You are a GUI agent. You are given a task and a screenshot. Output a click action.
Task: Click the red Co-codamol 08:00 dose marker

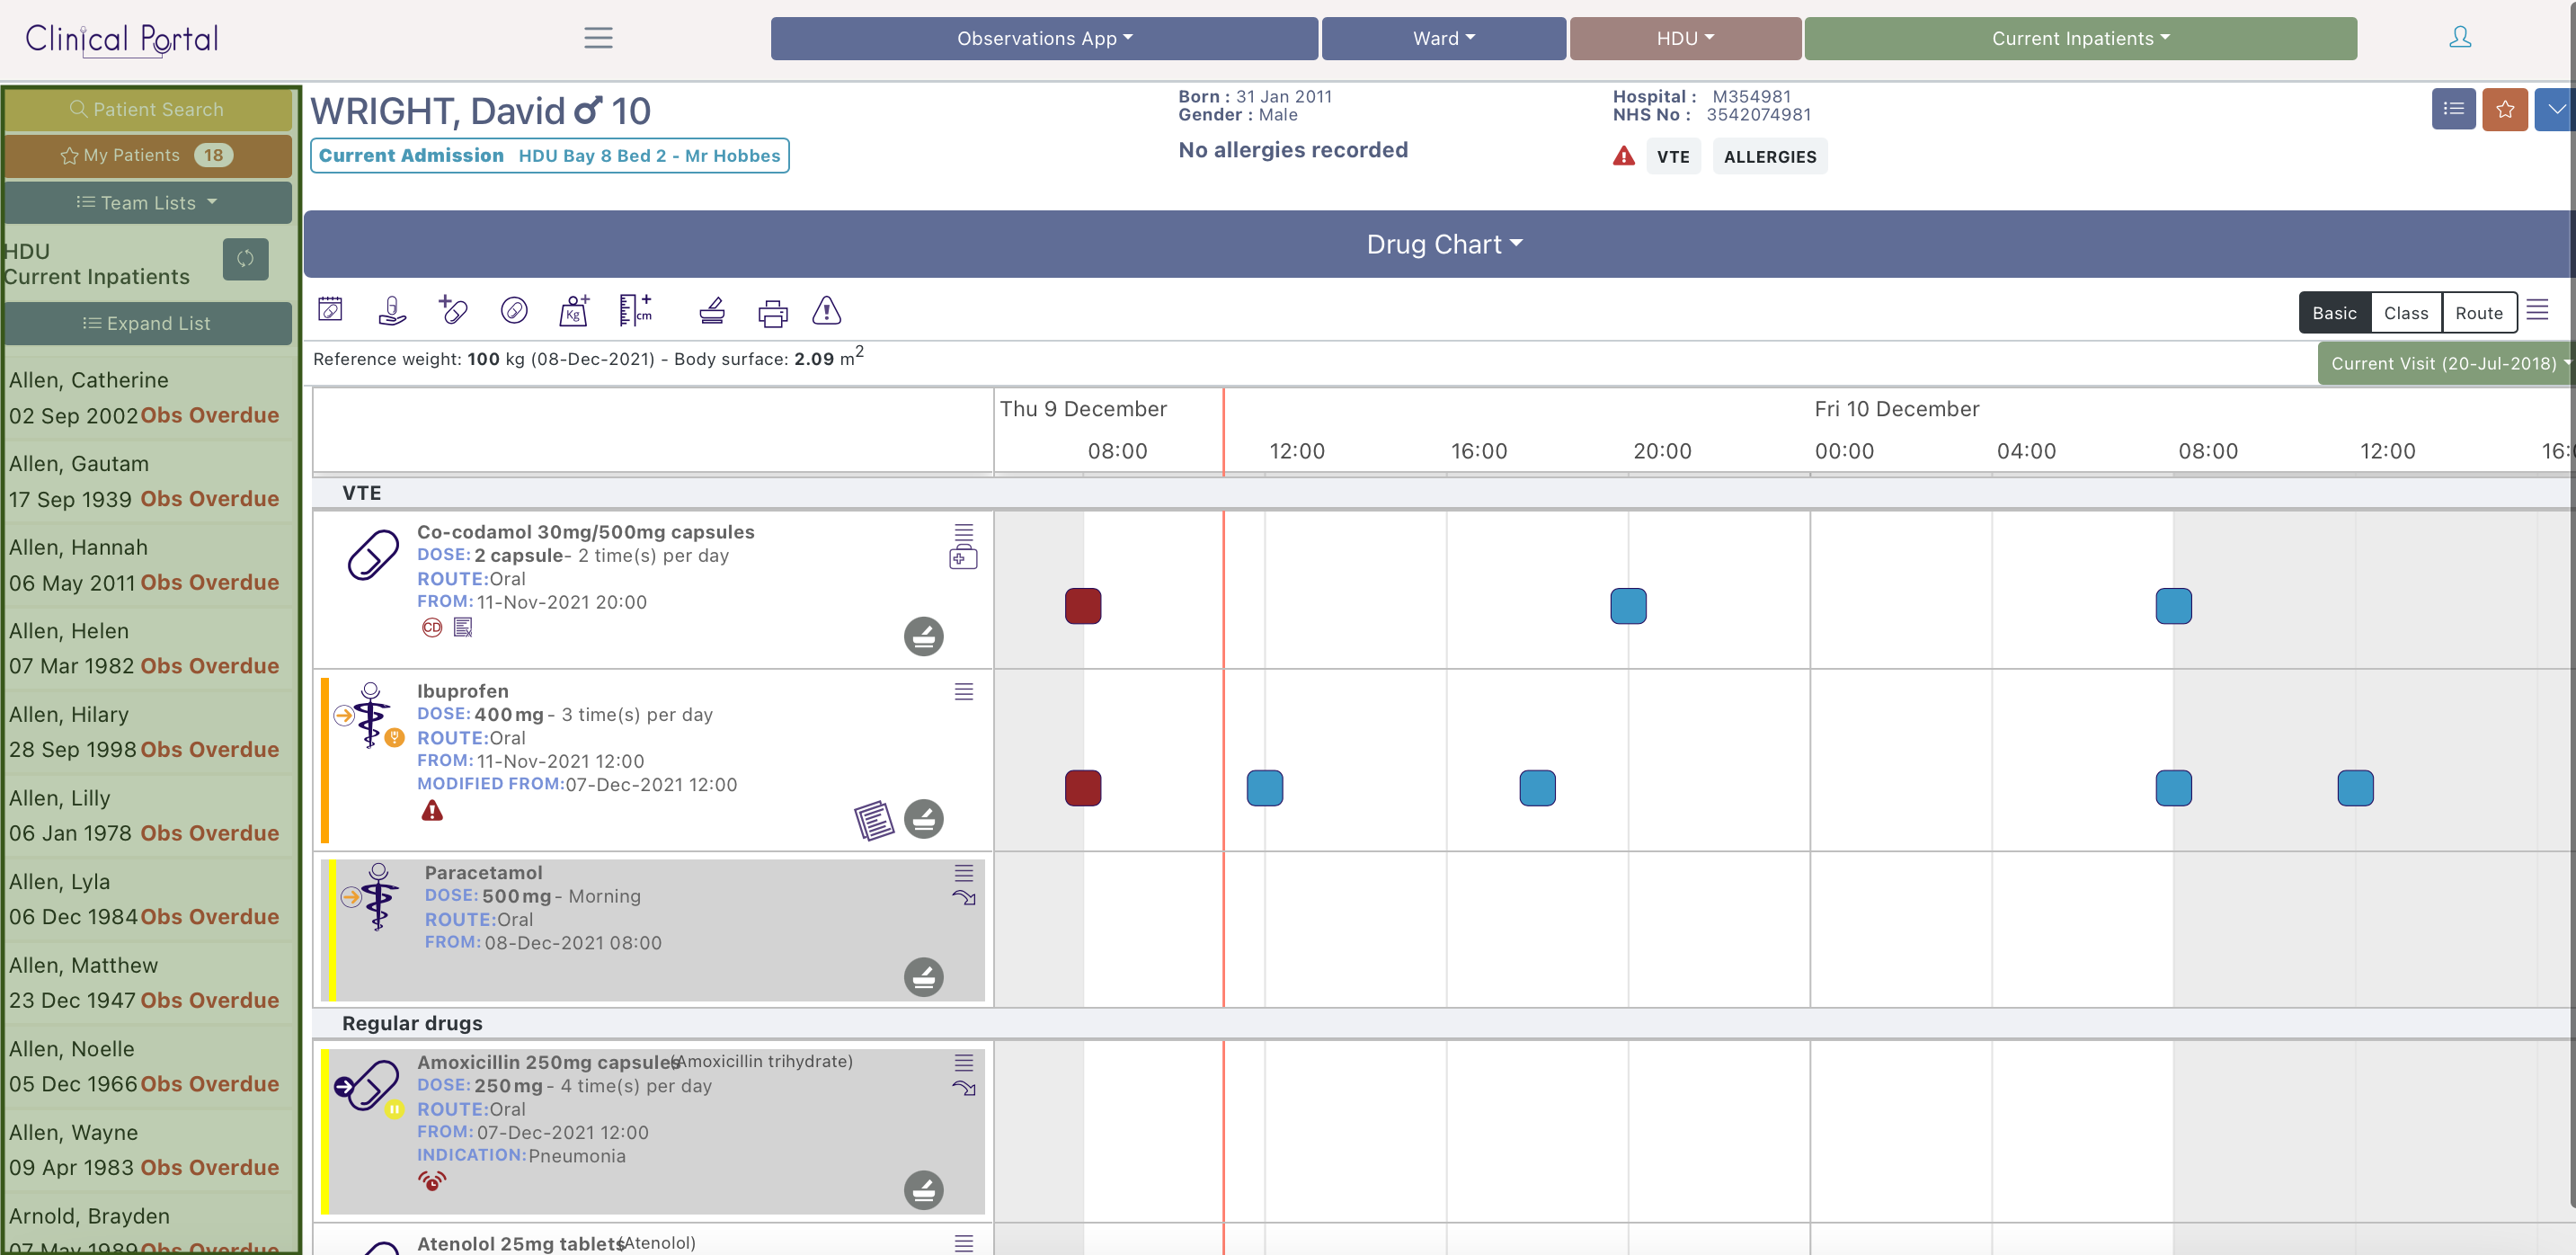pyautogui.click(x=1082, y=606)
